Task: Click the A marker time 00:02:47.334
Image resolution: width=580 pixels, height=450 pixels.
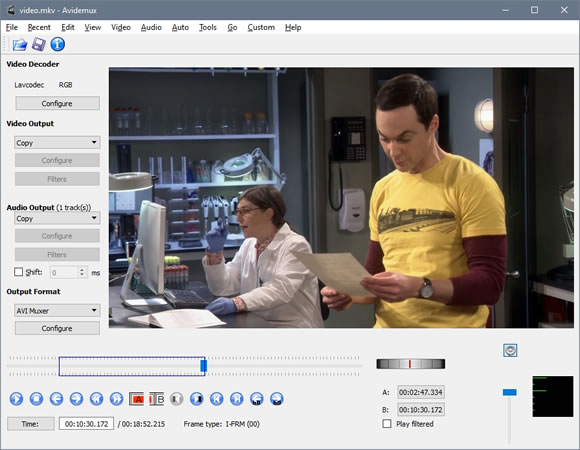Action: pos(421,392)
